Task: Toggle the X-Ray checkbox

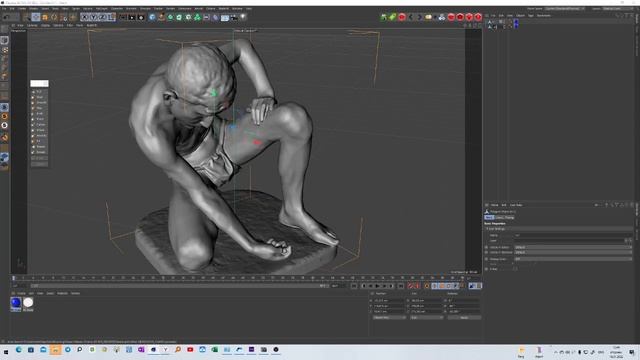Action: click(515, 269)
